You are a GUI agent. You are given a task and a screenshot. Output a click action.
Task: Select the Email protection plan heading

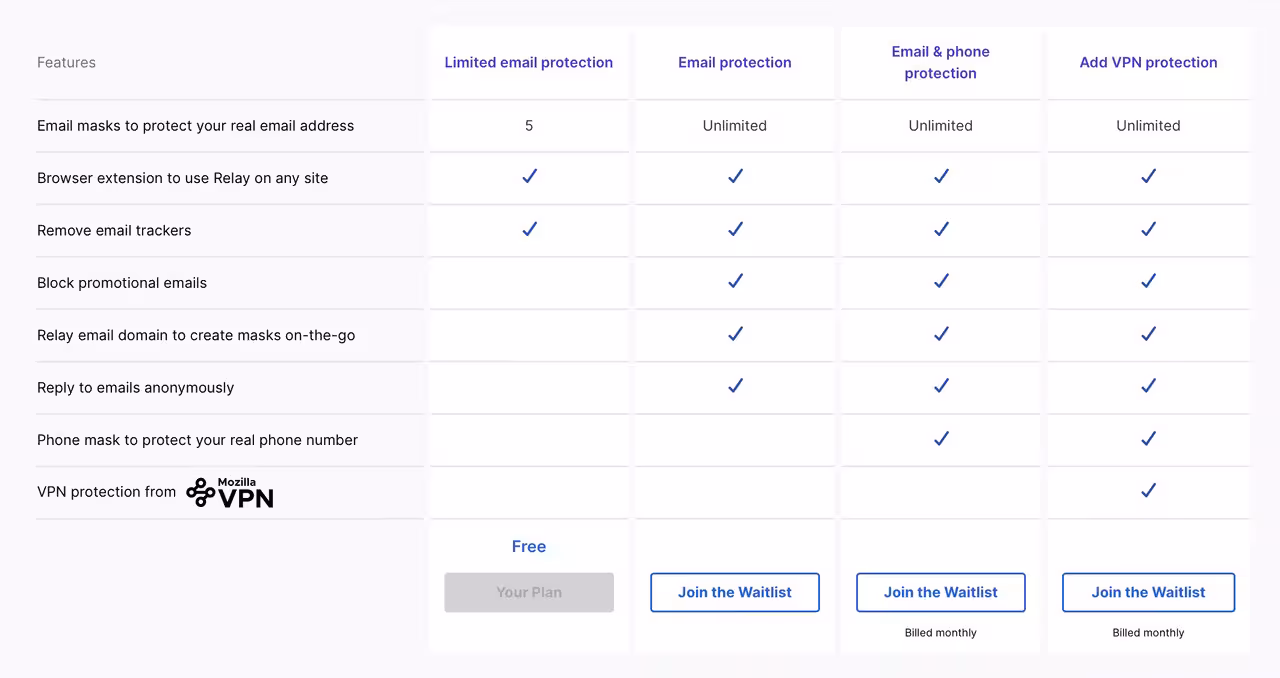735,62
